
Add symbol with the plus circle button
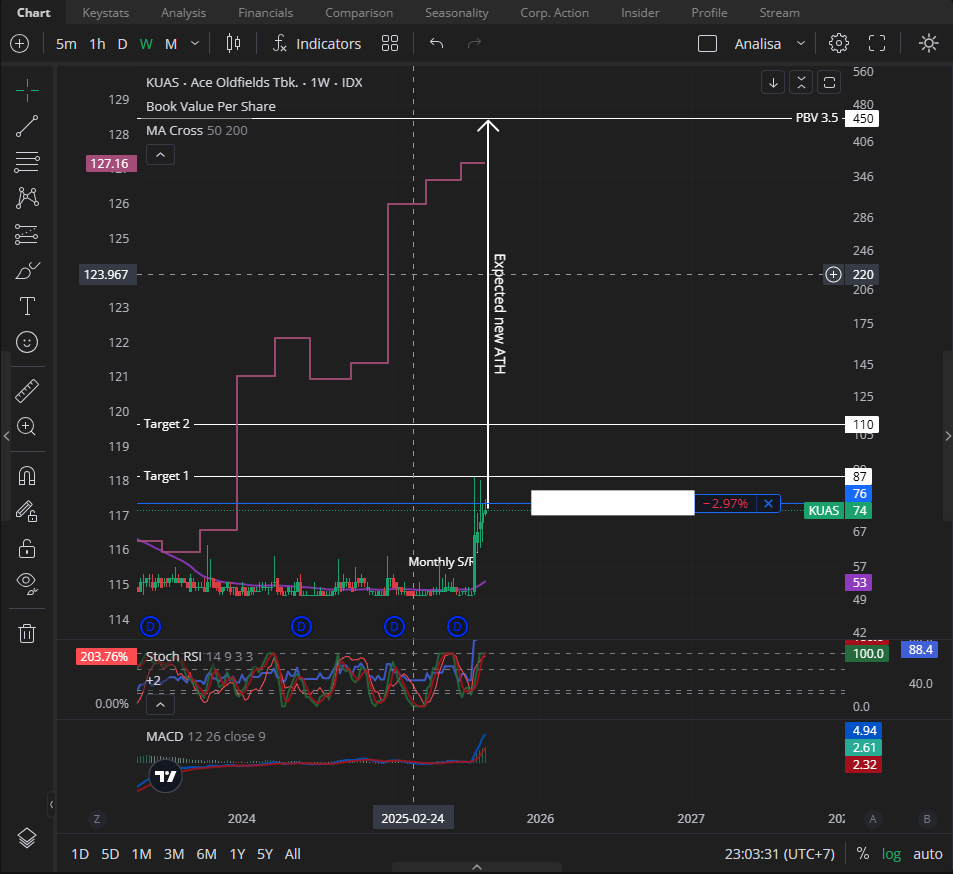click(x=19, y=44)
